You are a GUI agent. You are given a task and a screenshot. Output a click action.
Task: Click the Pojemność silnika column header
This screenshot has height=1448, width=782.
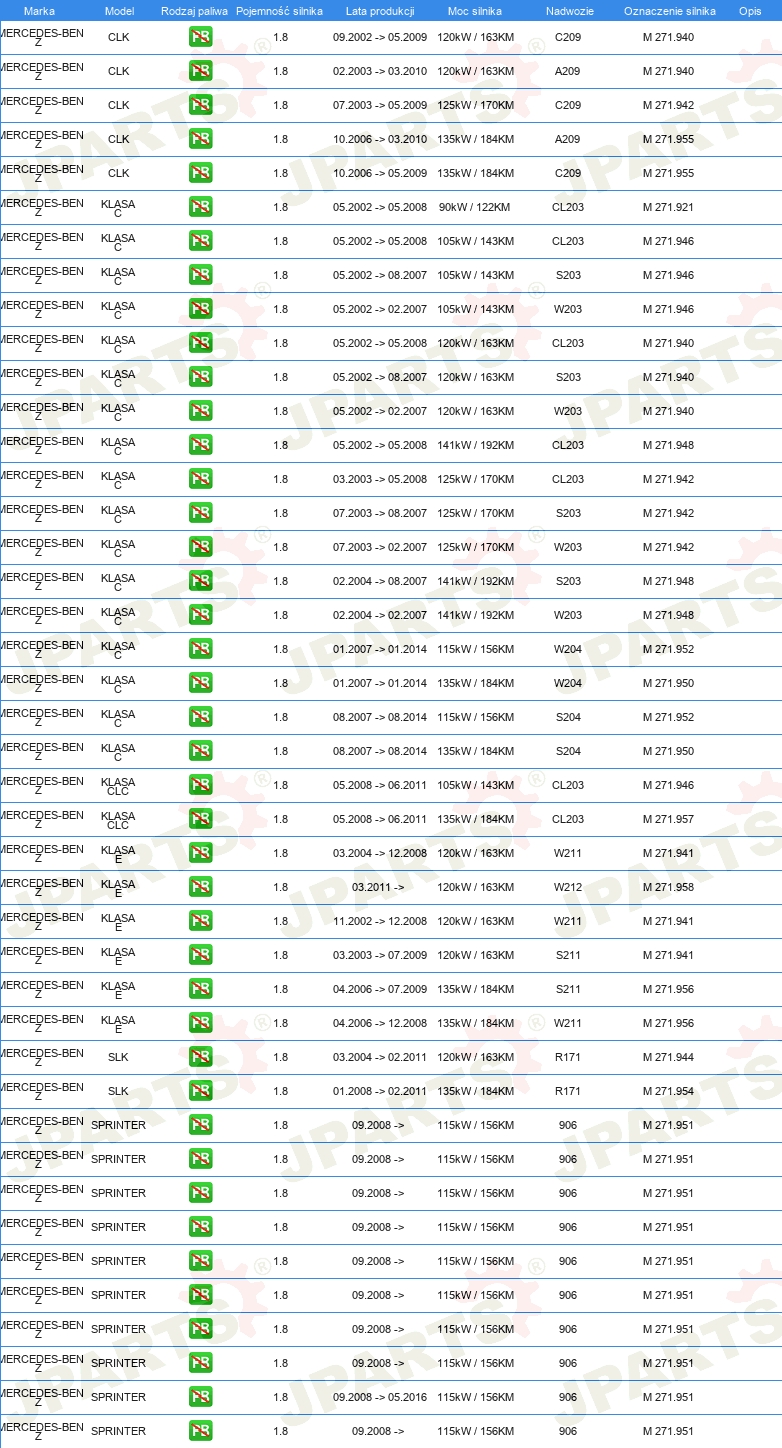[279, 11]
